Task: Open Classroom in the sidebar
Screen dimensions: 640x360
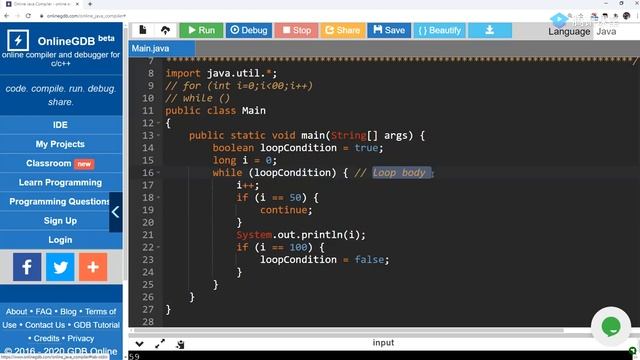Action: [60, 163]
